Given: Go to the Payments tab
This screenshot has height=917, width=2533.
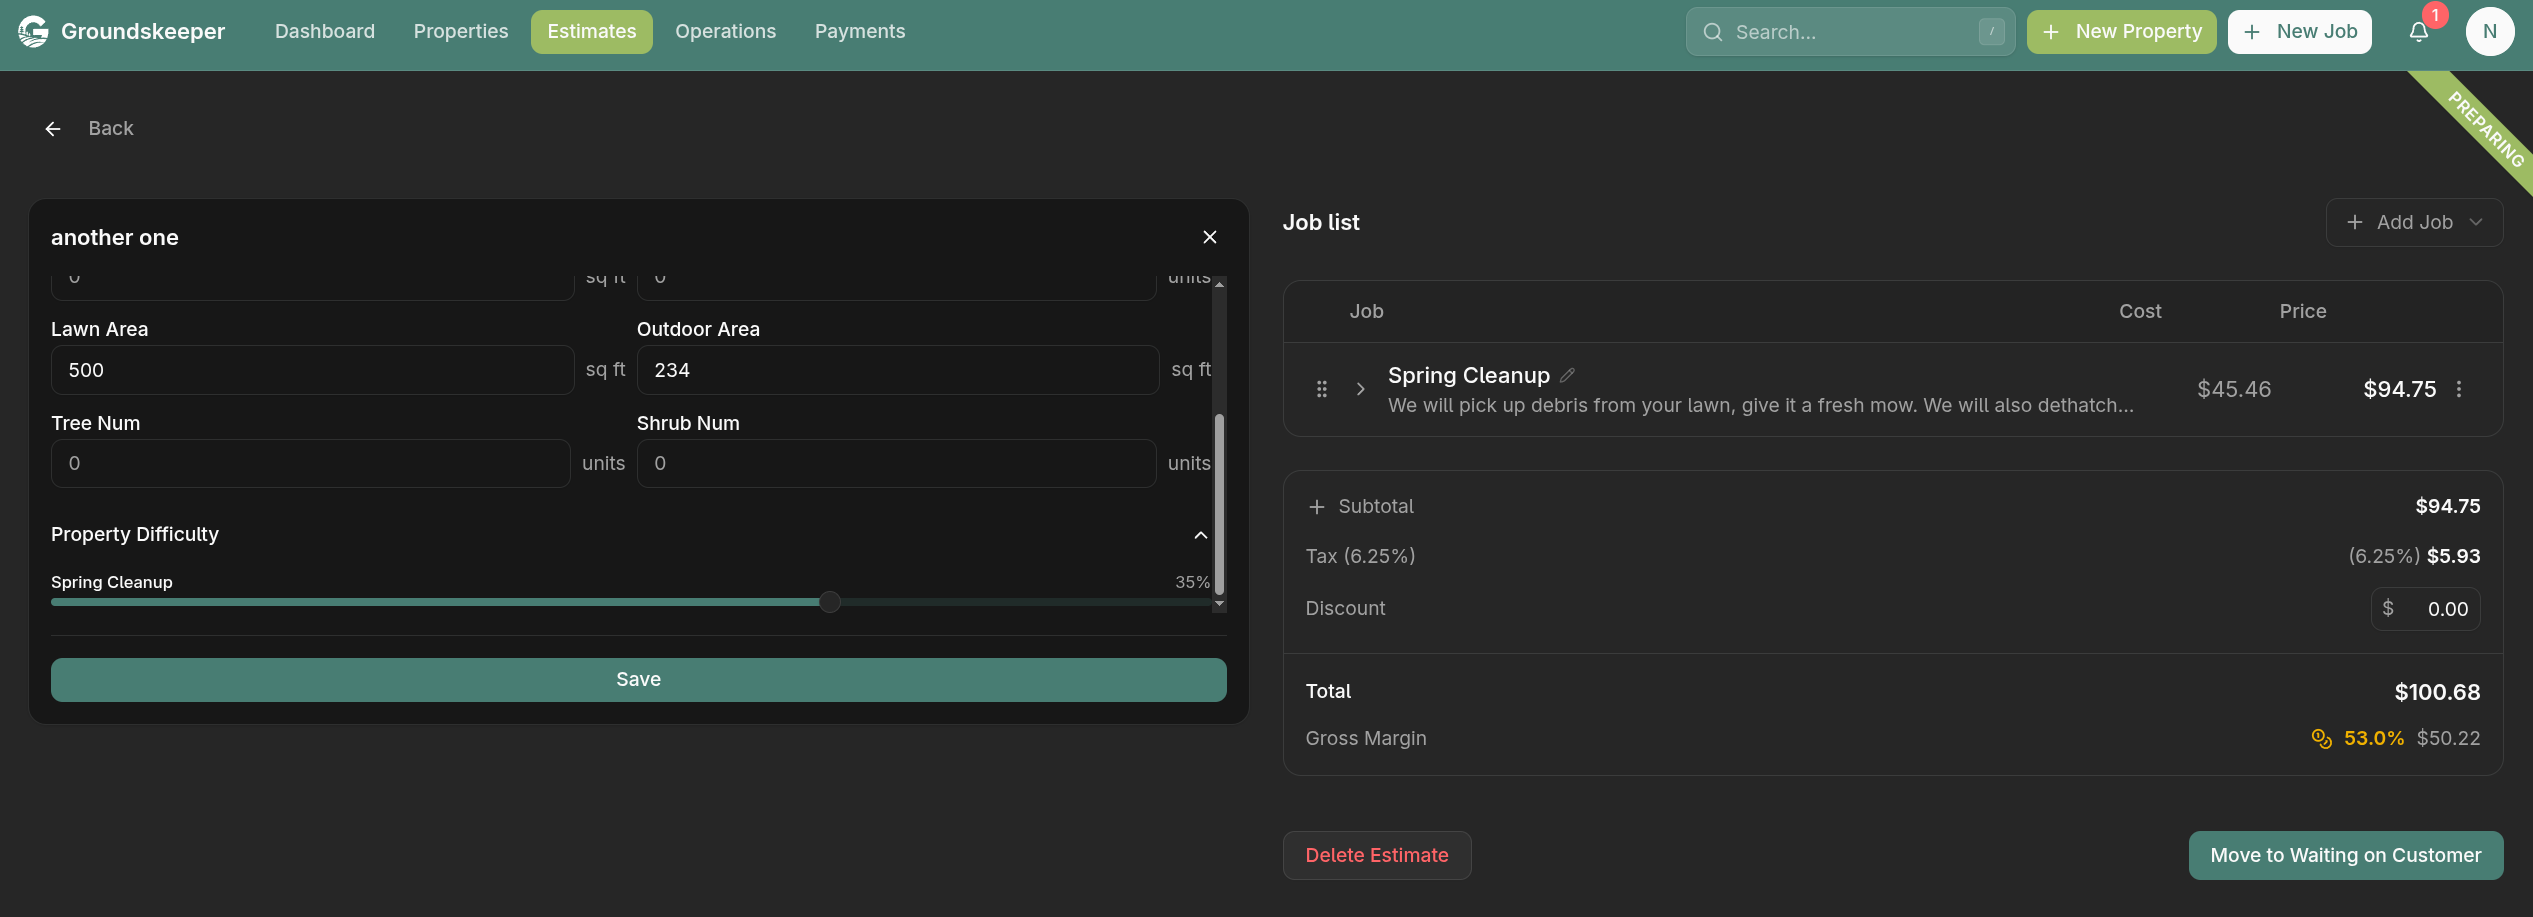Looking at the screenshot, I should [859, 32].
